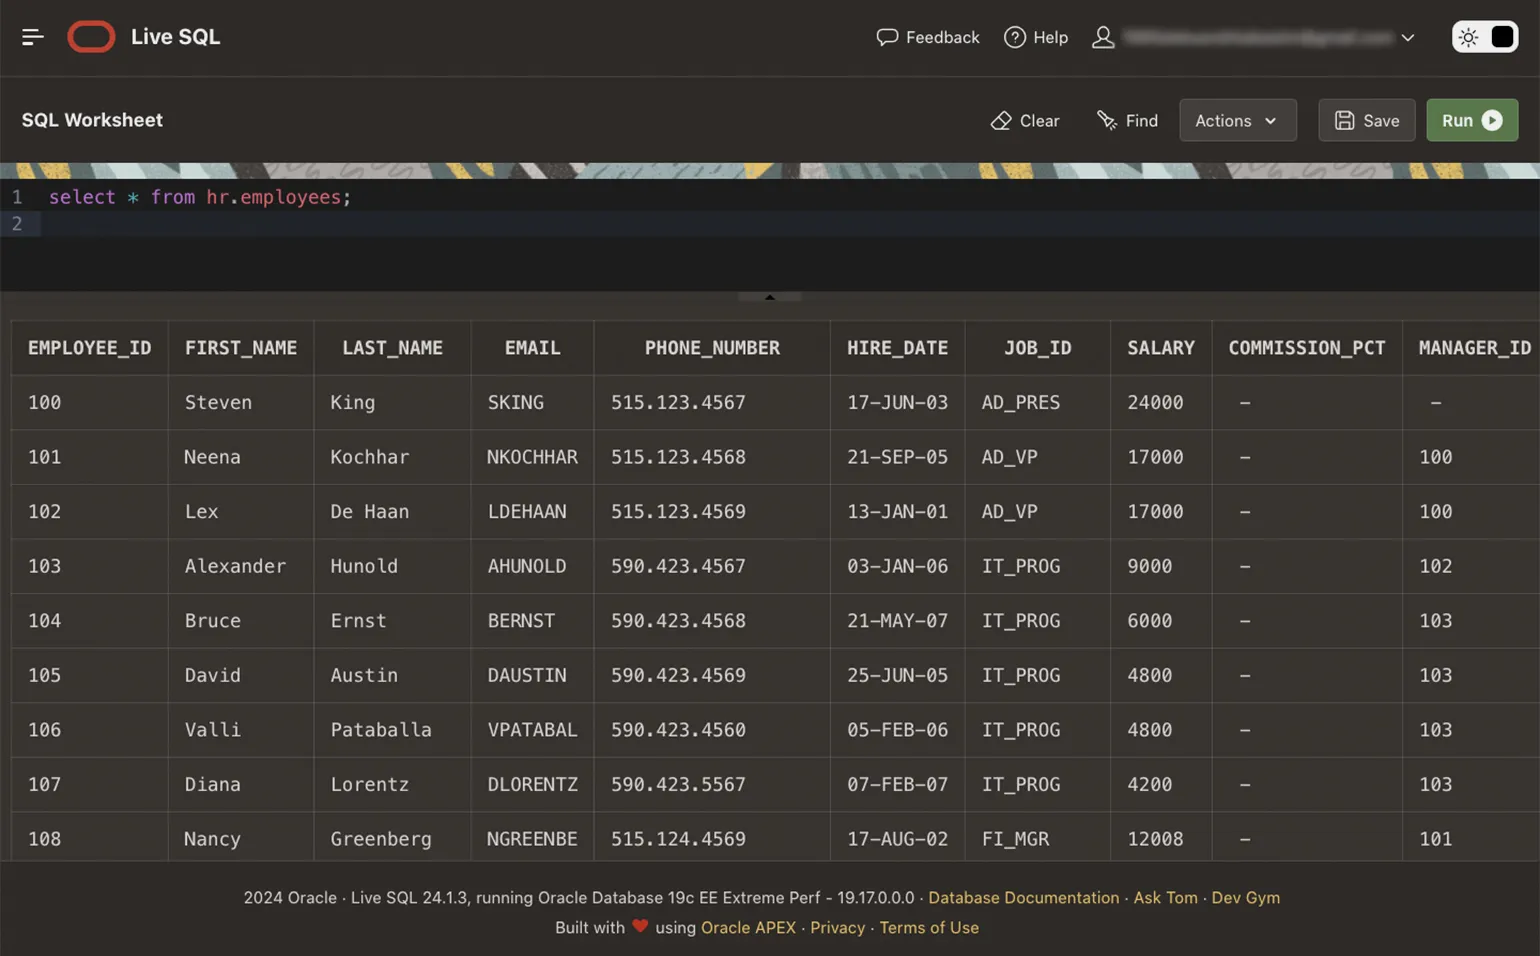Expand the user account chevron
Screen dimensions: 1540x956
(1408, 38)
